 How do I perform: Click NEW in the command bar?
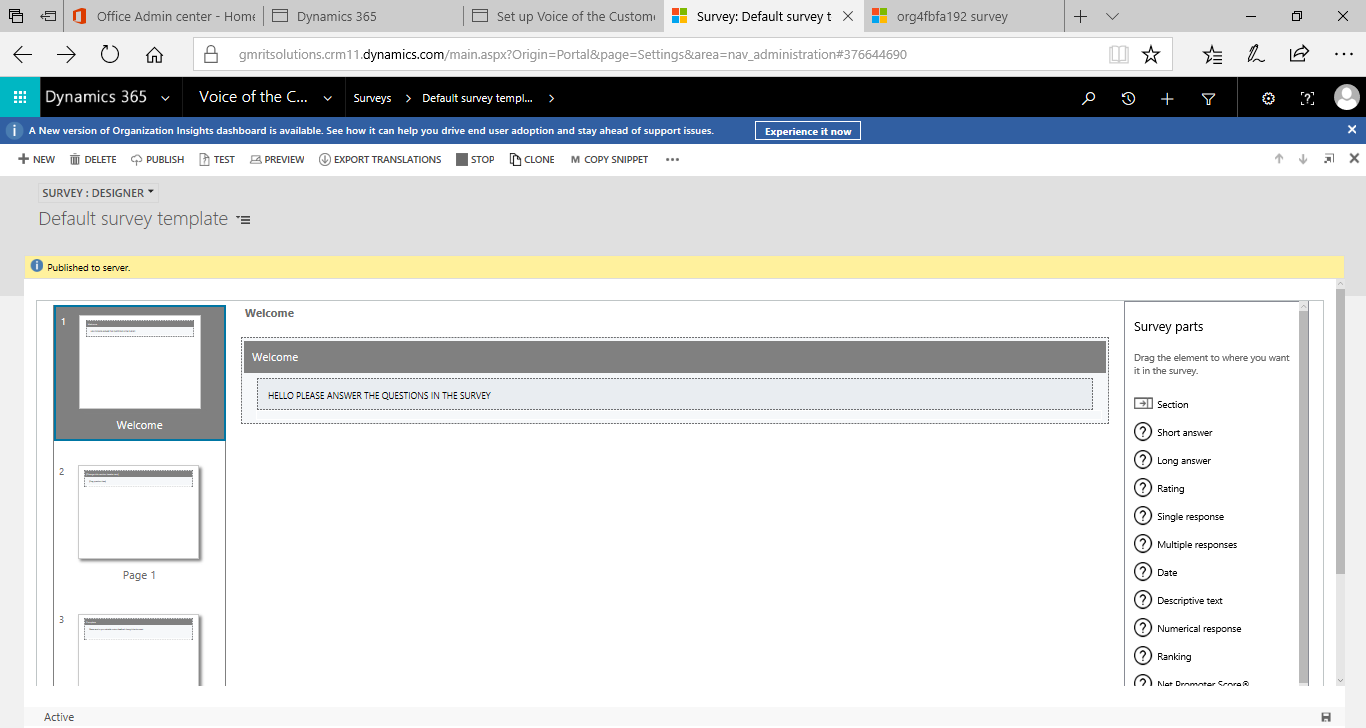click(37, 159)
